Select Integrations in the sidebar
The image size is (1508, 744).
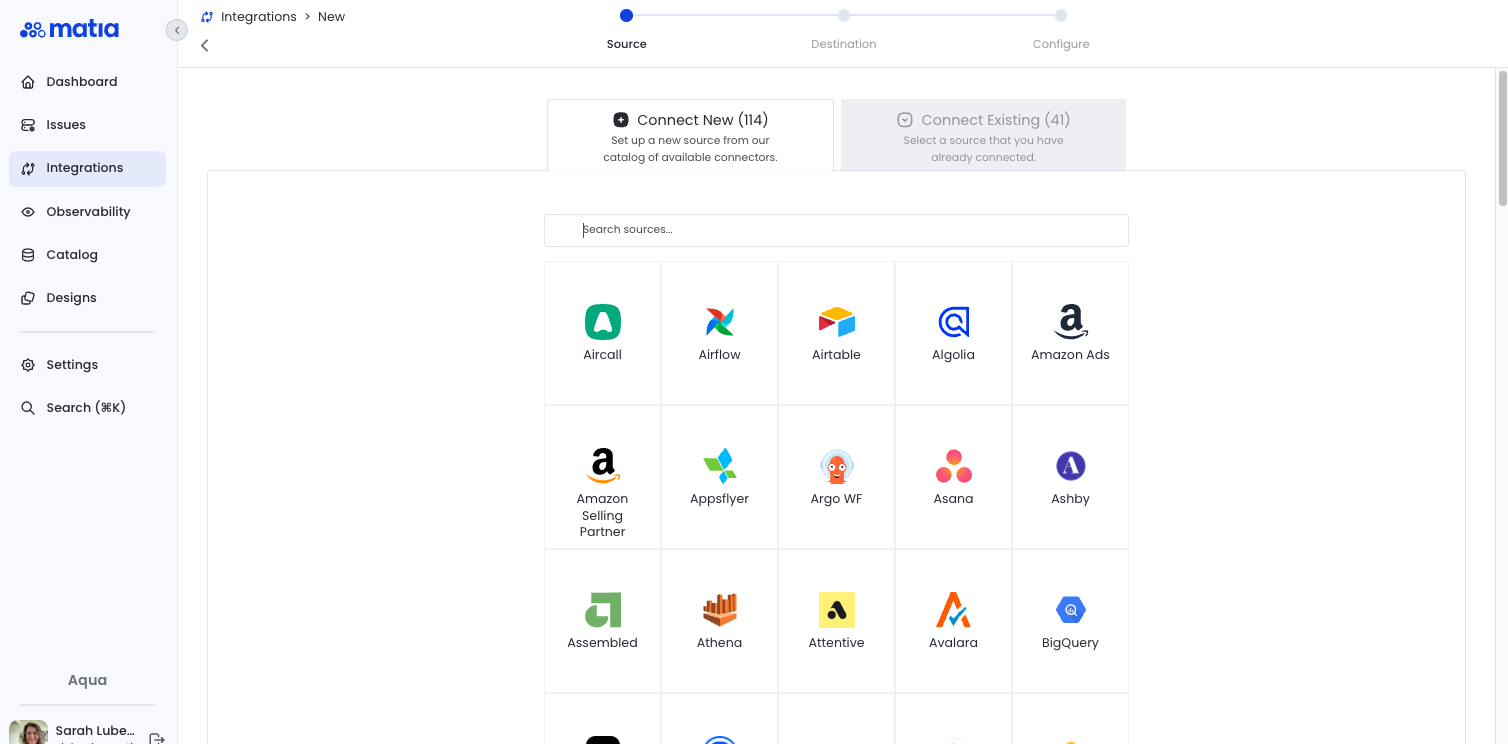(87, 168)
